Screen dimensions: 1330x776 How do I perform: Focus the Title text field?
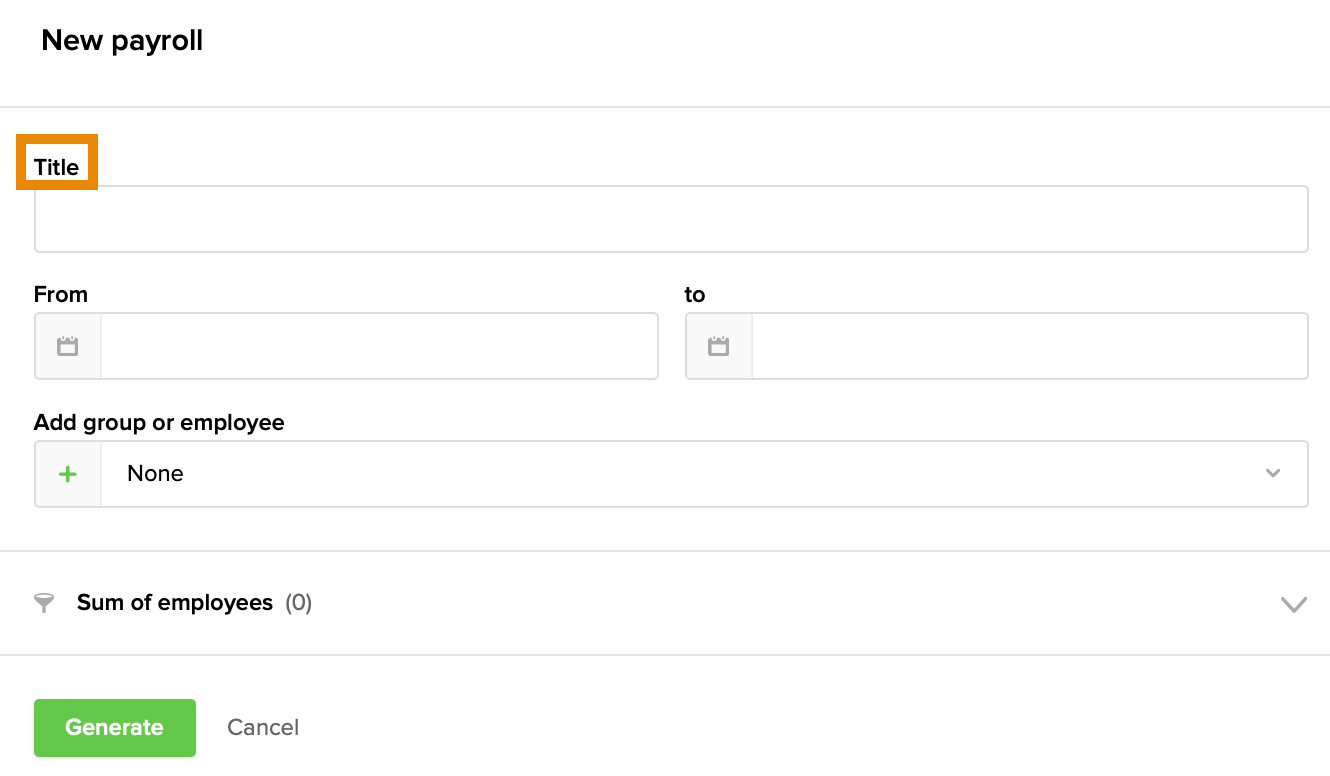pos(671,219)
